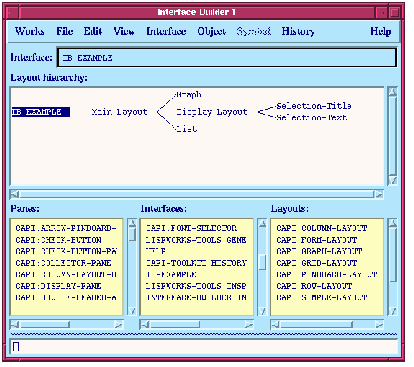Click the hierarchy vertical scrollbar down arrow
This screenshot has width=414, height=367.
point(393,181)
